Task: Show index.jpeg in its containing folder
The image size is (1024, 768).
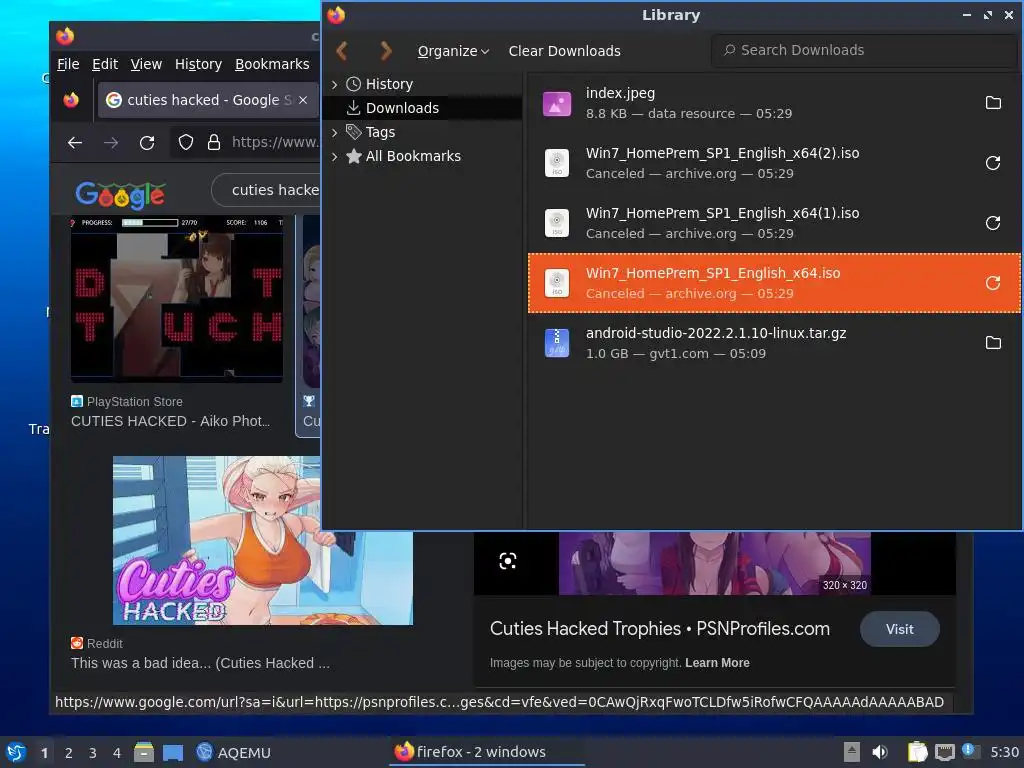Action: (993, 103)
